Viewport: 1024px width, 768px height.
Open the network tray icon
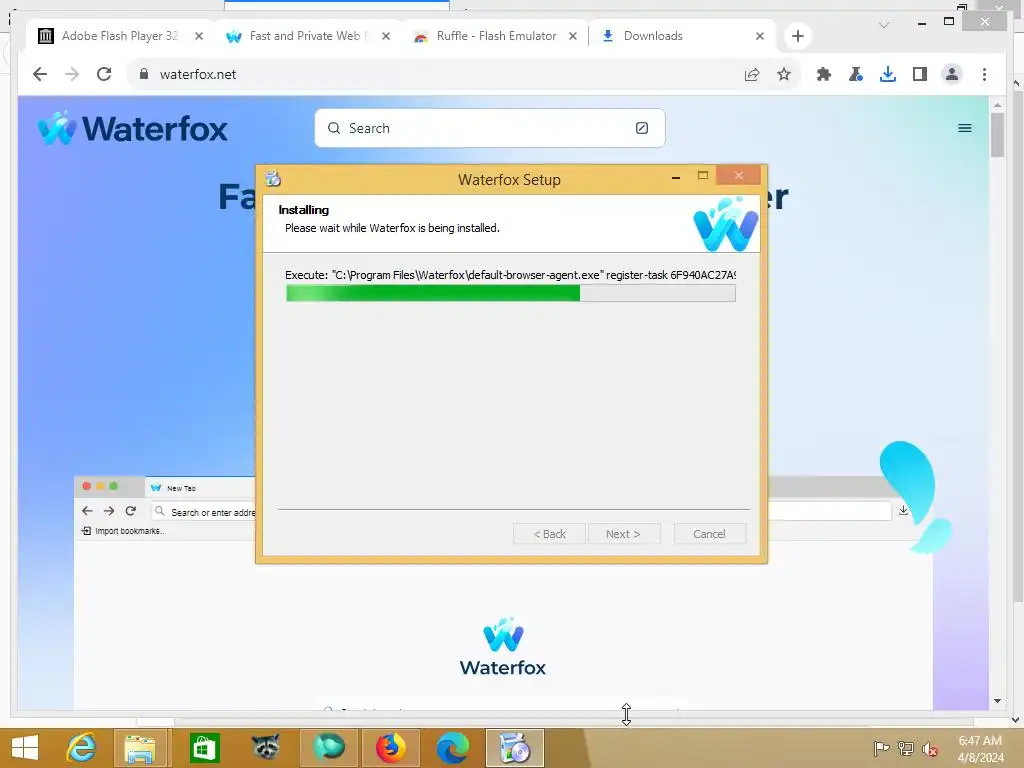pos(906,748)
